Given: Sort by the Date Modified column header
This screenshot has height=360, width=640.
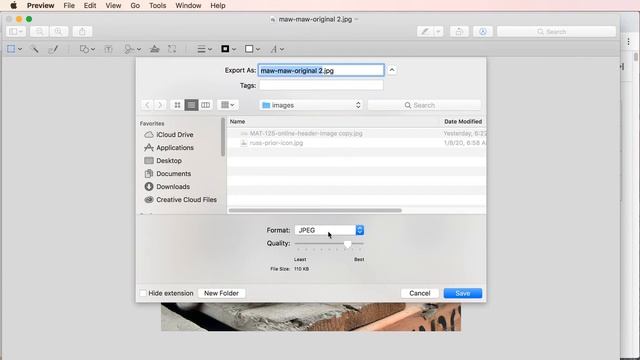Looking at the screenshot, I should pos(463,122).
